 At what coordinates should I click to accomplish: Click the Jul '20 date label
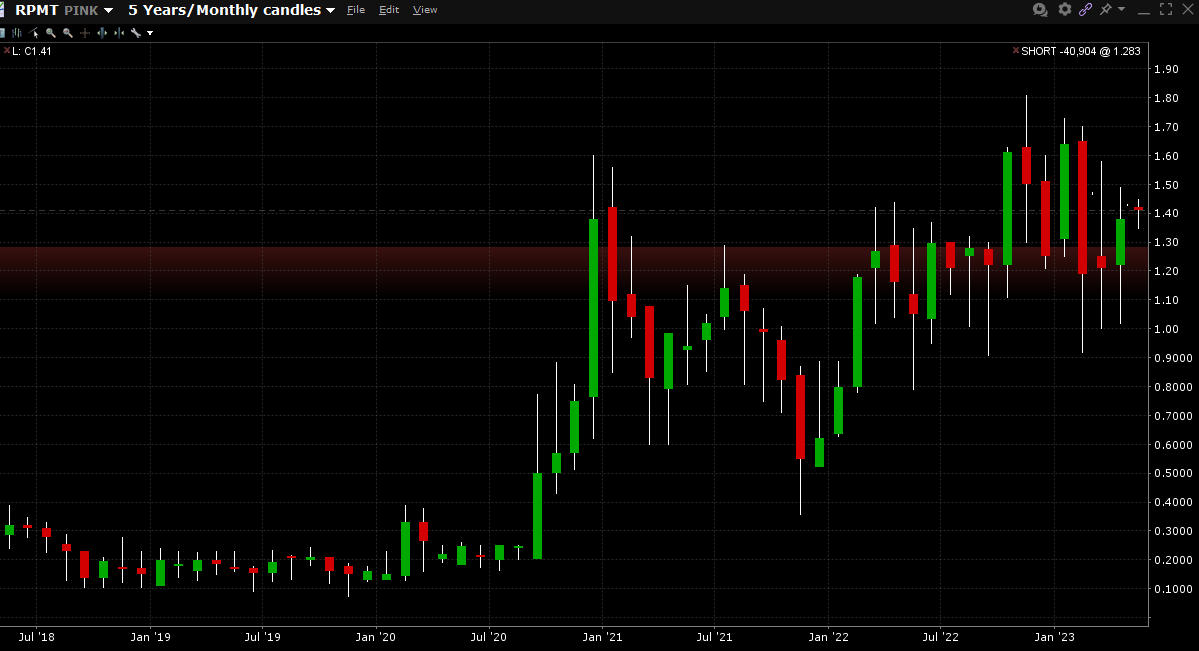pyautogui.click(x=488, y=636)
